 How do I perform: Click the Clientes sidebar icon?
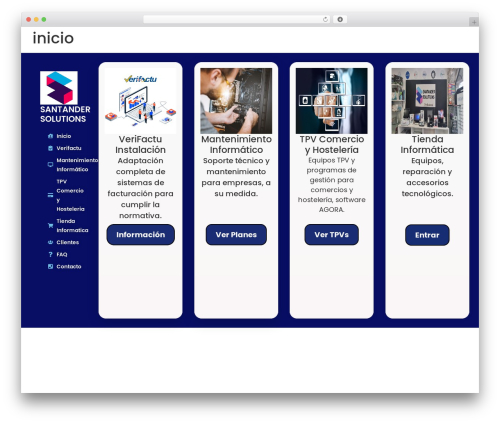point(50,242)
